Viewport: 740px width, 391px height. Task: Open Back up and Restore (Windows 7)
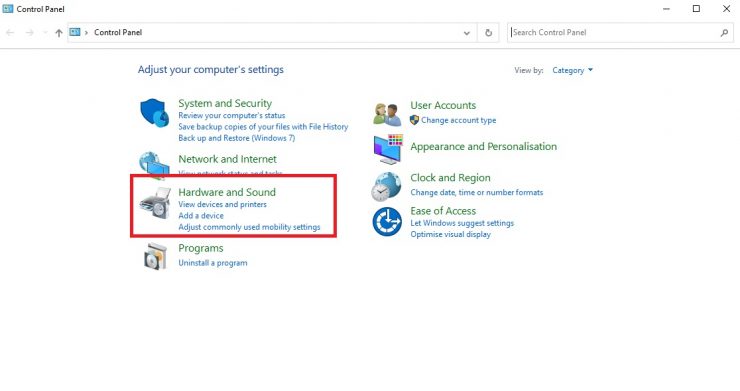click(x=236, y=138)
